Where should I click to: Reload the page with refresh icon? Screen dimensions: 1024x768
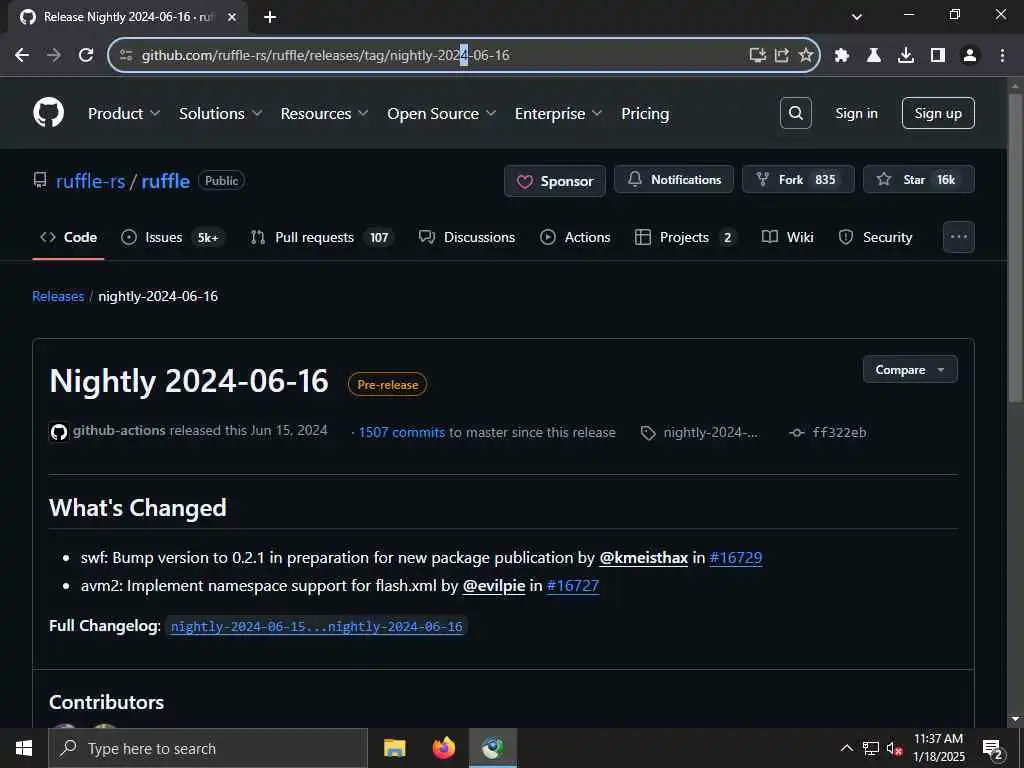[x=86, y=55]
